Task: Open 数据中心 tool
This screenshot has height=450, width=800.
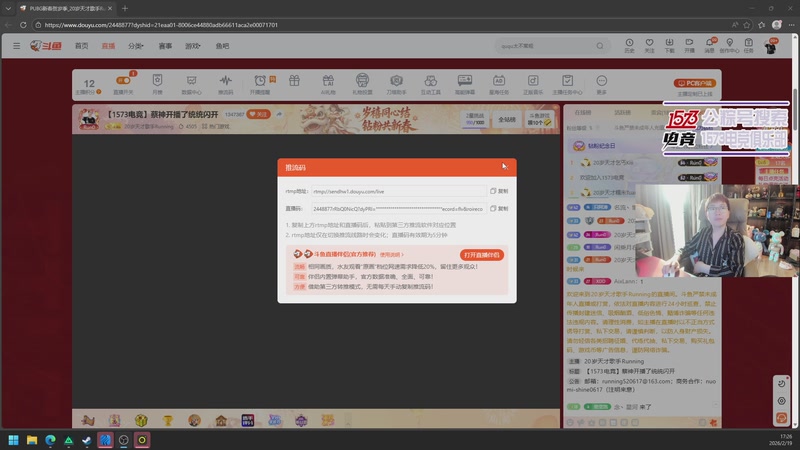Action: coord(191,84)
